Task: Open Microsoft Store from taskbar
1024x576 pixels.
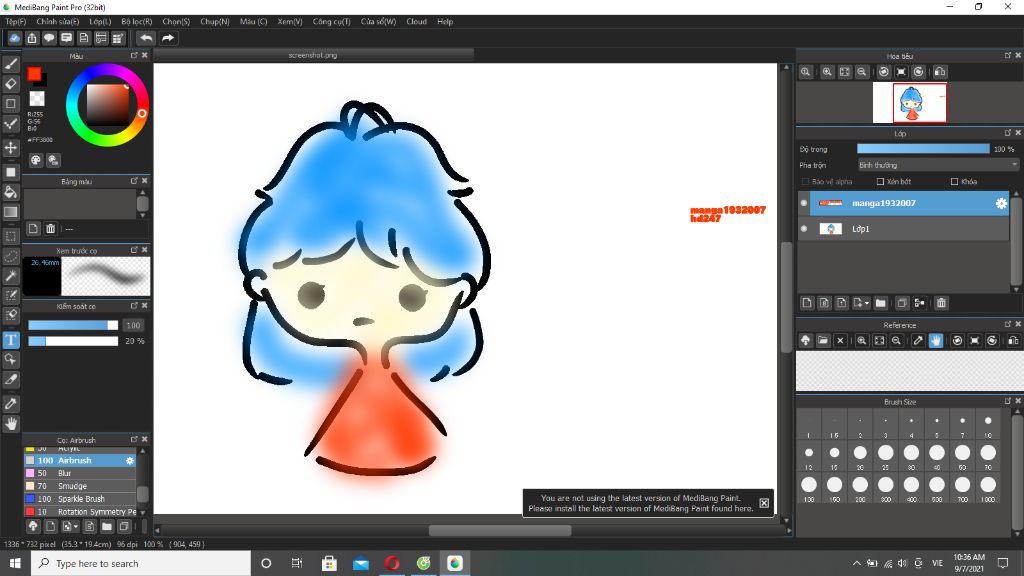Action: point(329,563)
